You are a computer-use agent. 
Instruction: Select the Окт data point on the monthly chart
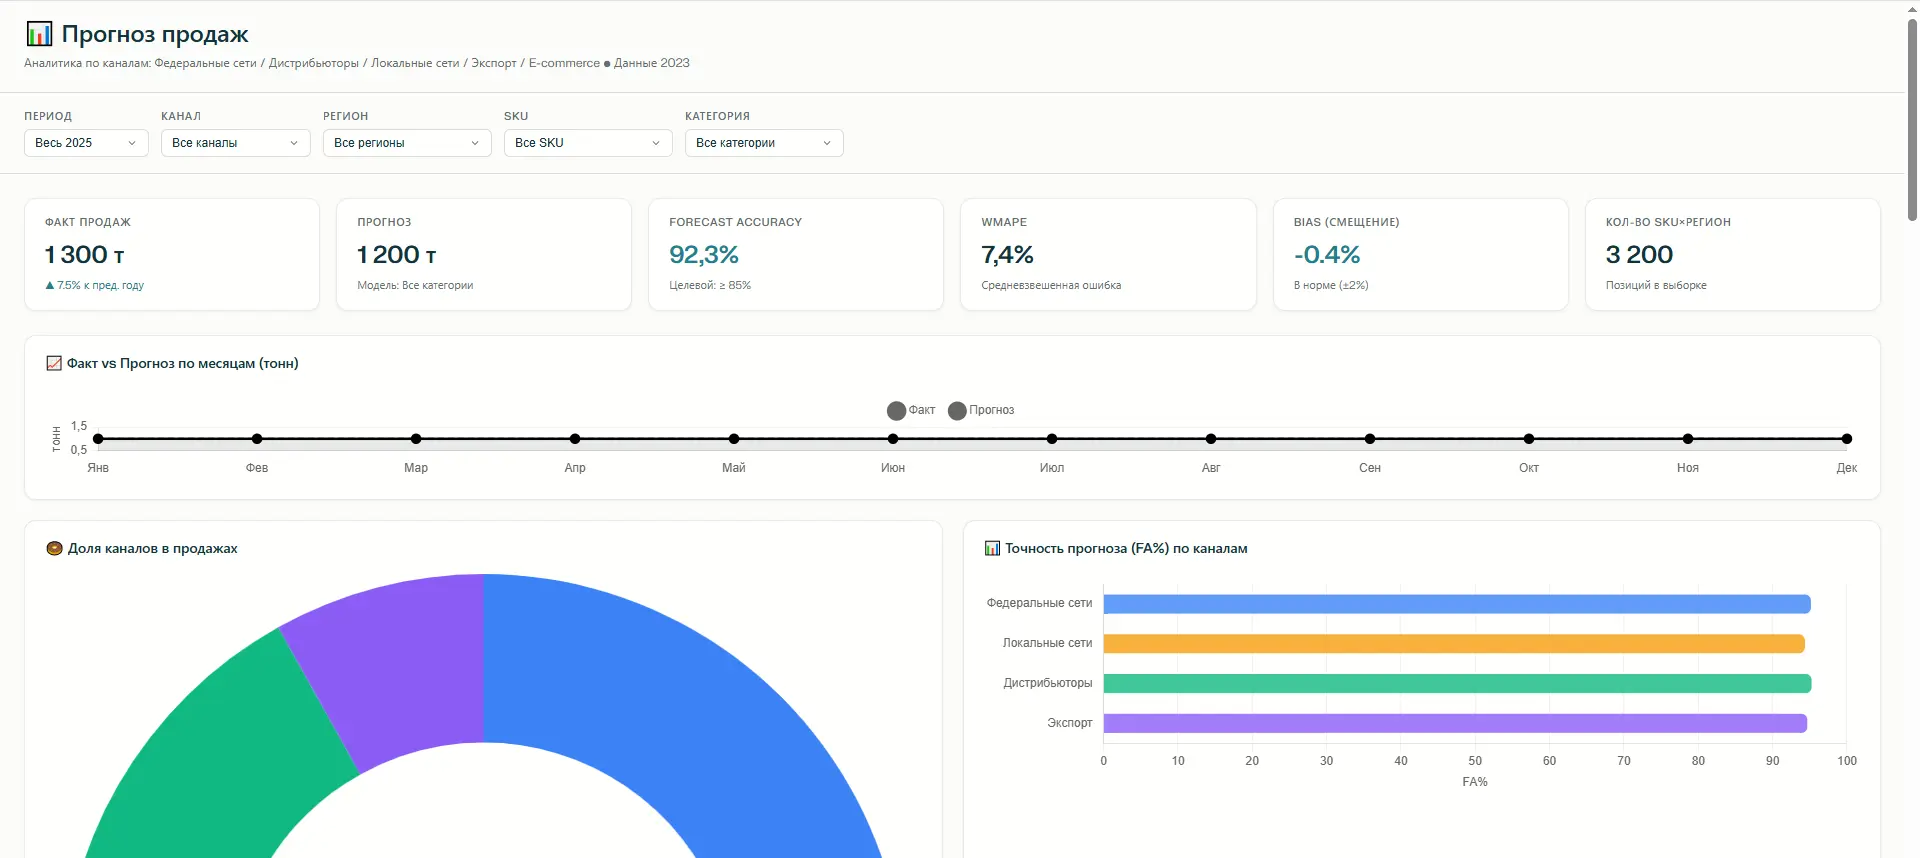coord(1529,439)
